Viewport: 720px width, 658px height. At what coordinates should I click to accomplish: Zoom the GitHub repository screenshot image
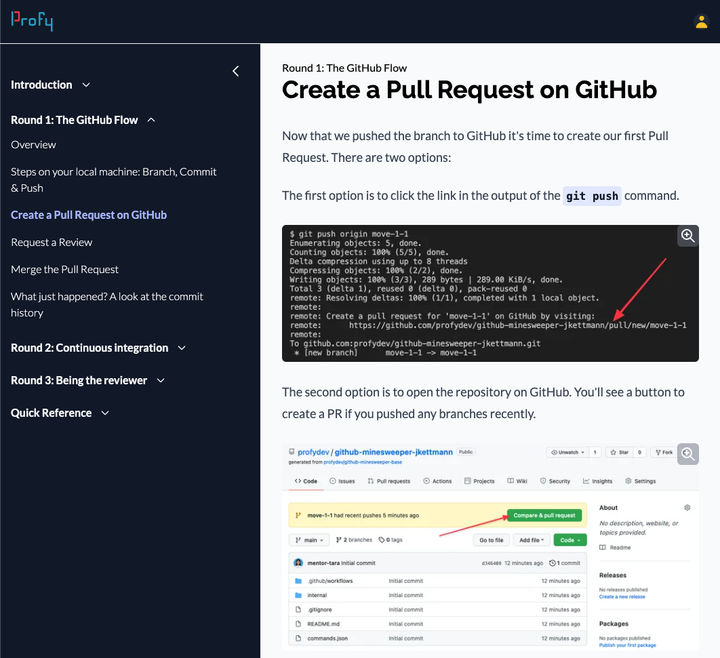(x=687, y=454)
